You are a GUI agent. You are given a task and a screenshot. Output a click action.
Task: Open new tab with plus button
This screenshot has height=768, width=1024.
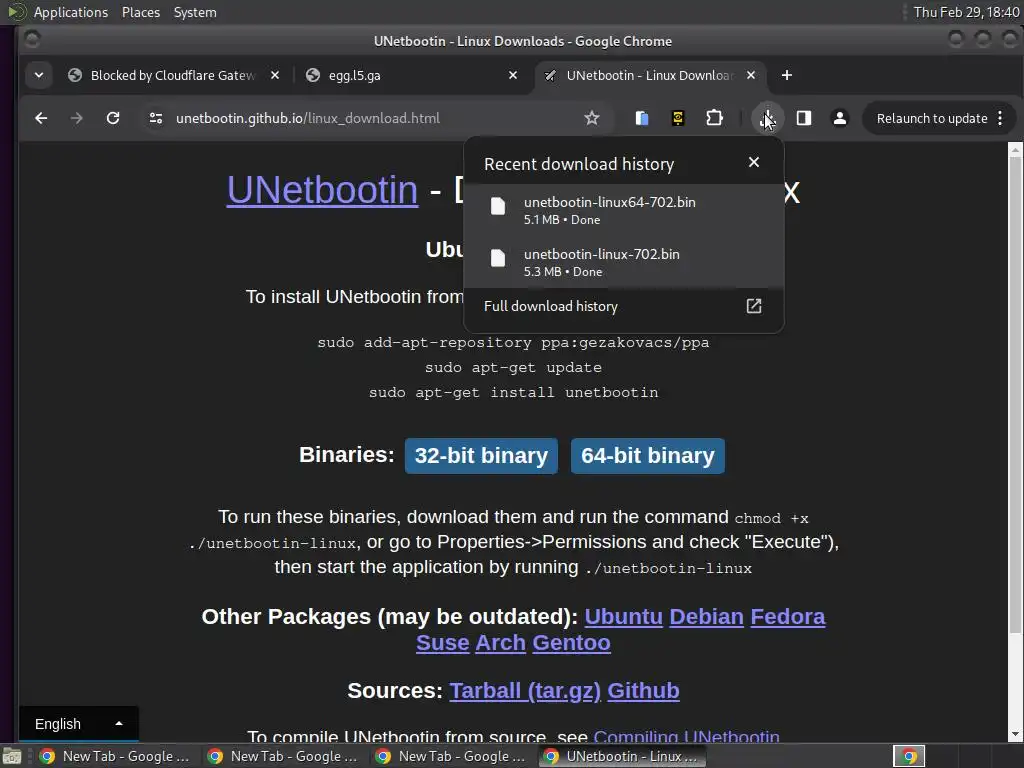pos(787,75)
